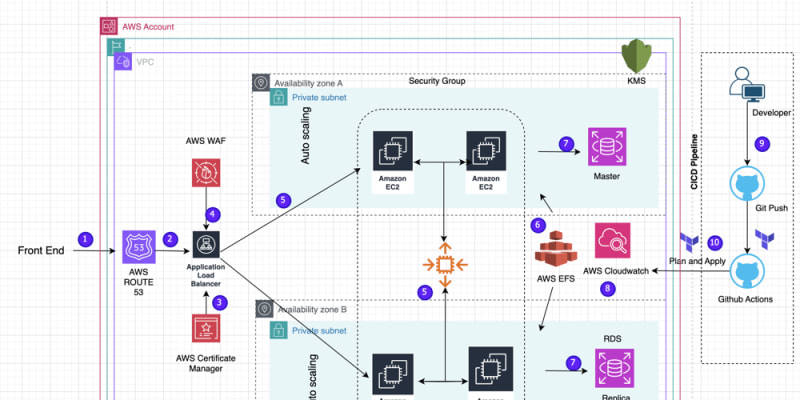Select the left EC2 icon in zone B
This screenshot has height=400, width=800.
coord(392,375)
